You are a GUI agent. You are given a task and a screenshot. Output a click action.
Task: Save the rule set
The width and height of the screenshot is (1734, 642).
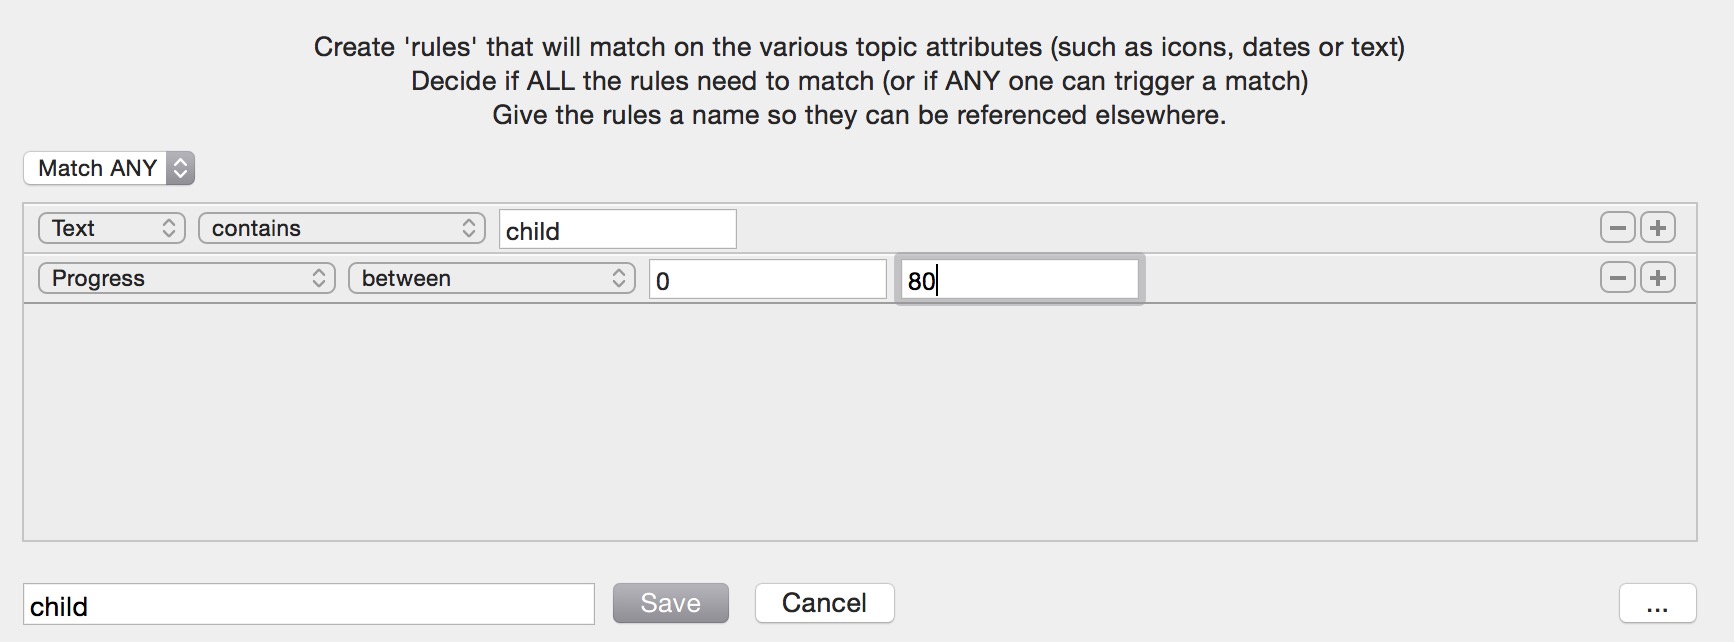[x=670, y=602]
